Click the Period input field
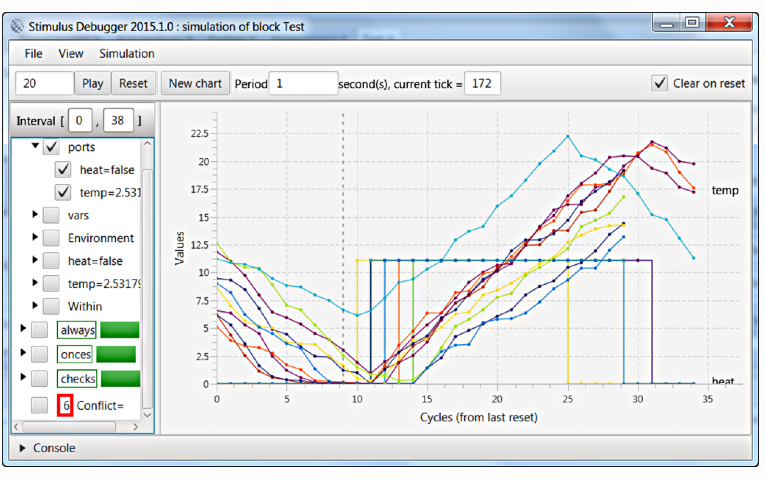This screenshot has height=479, width=766. [x=304, y=84]
